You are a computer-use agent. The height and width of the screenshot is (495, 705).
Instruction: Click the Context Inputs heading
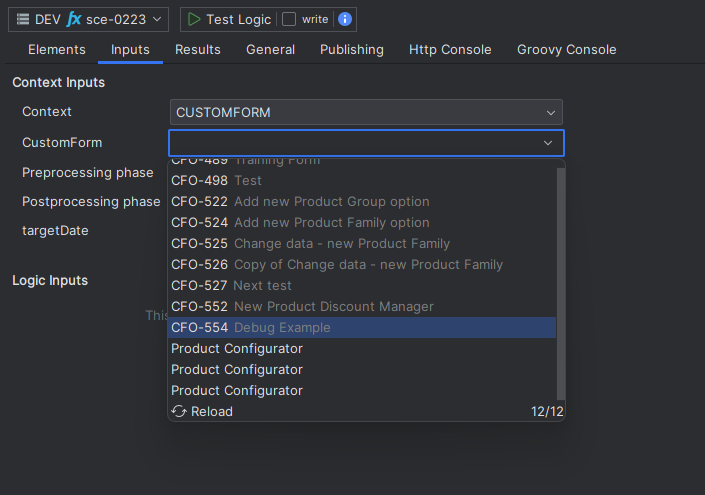tap(58, 82)
